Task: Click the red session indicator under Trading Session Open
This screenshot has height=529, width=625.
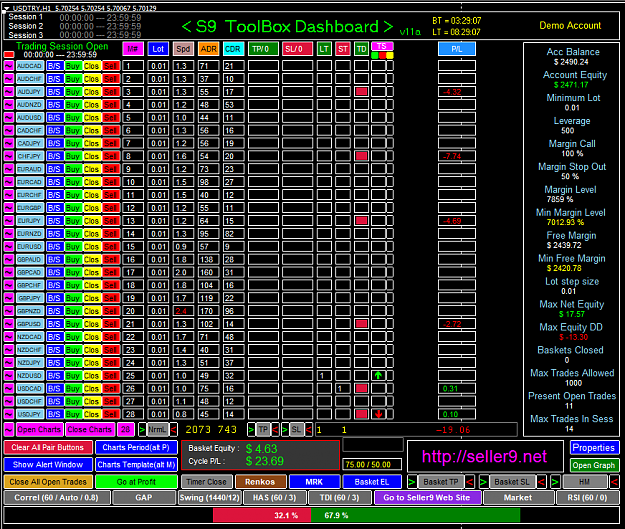Action: (x=9, y=55)
